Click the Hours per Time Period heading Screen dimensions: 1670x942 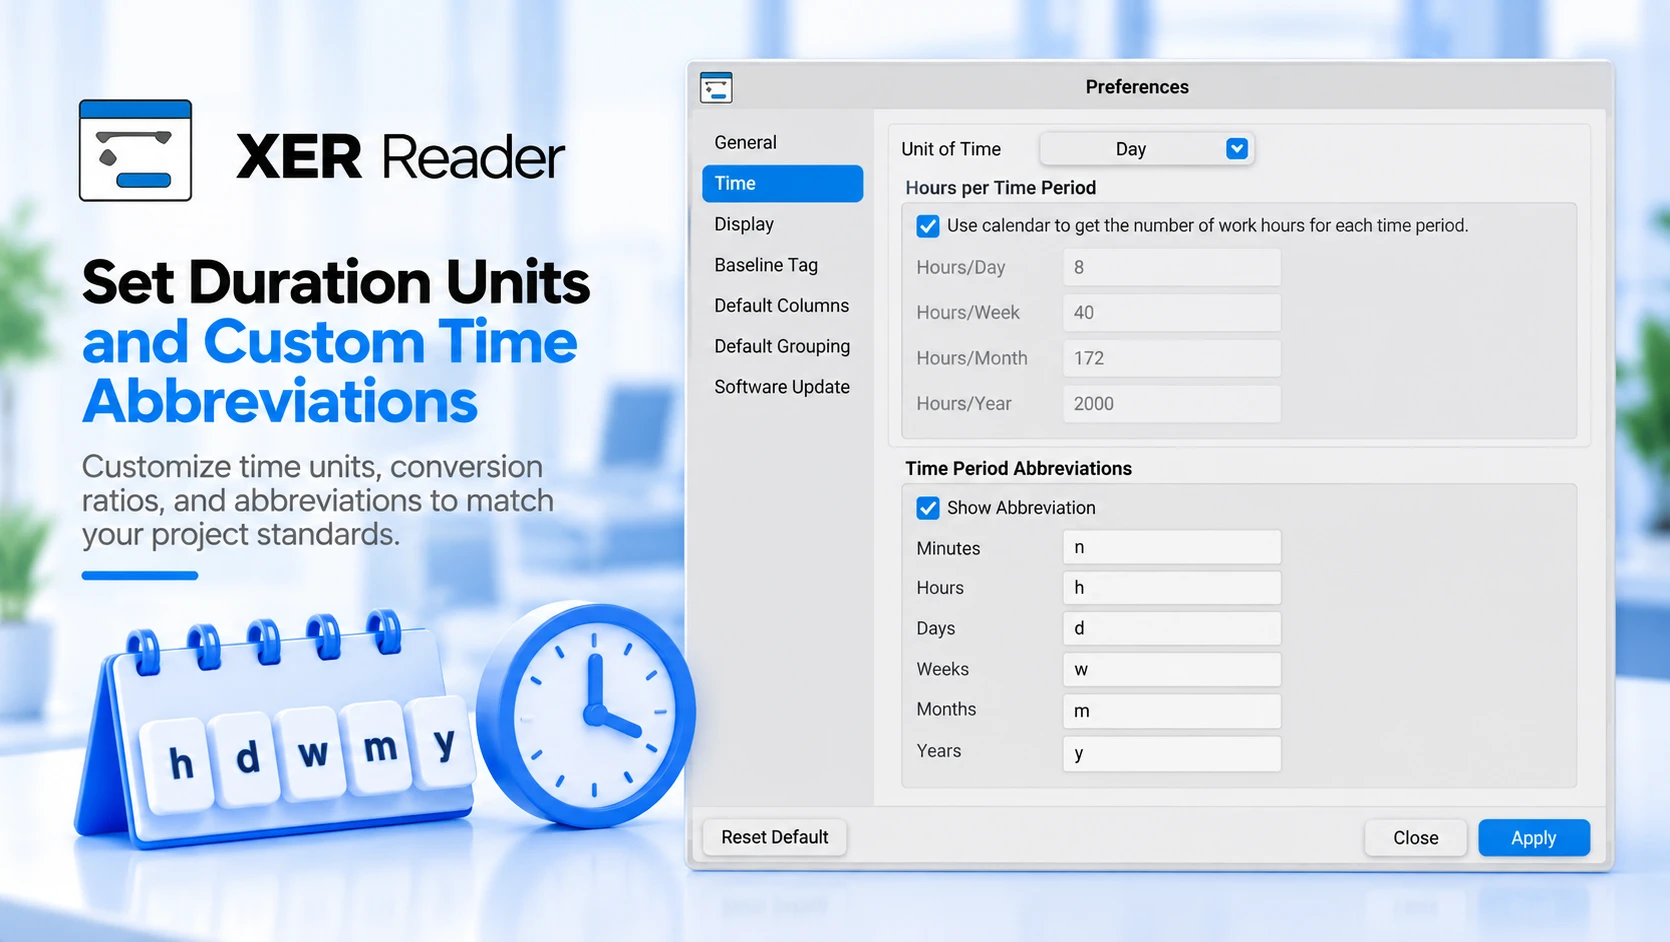[1001, 188]
